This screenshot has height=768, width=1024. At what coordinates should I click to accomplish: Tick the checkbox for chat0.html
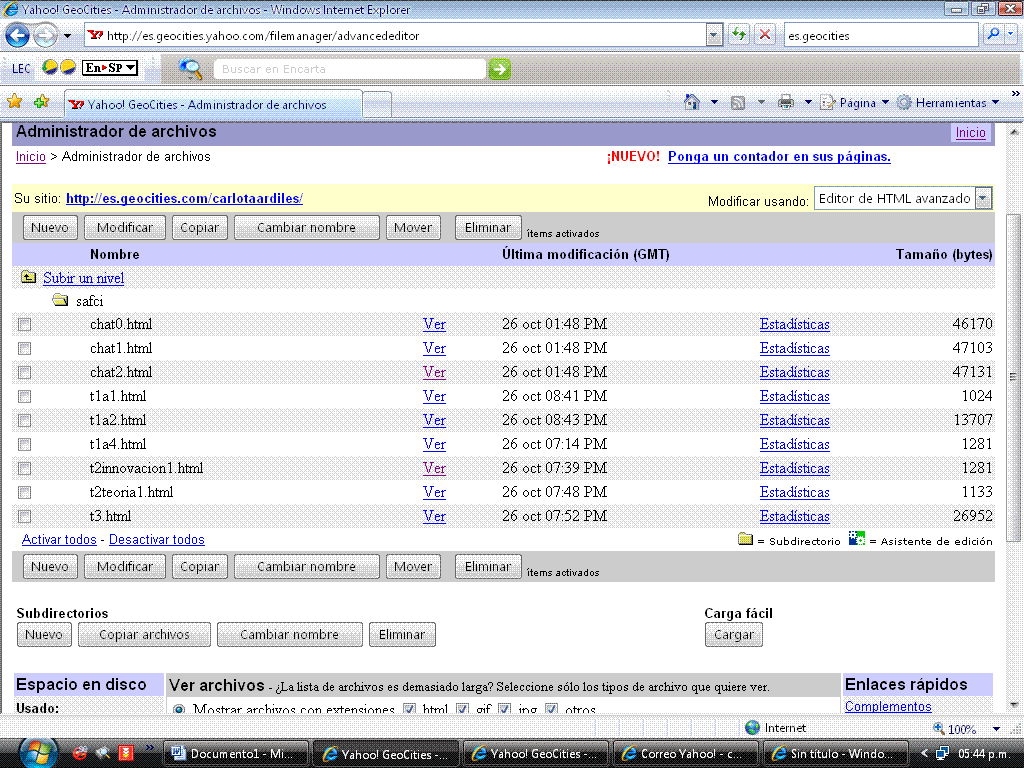[x=24, y=325]
